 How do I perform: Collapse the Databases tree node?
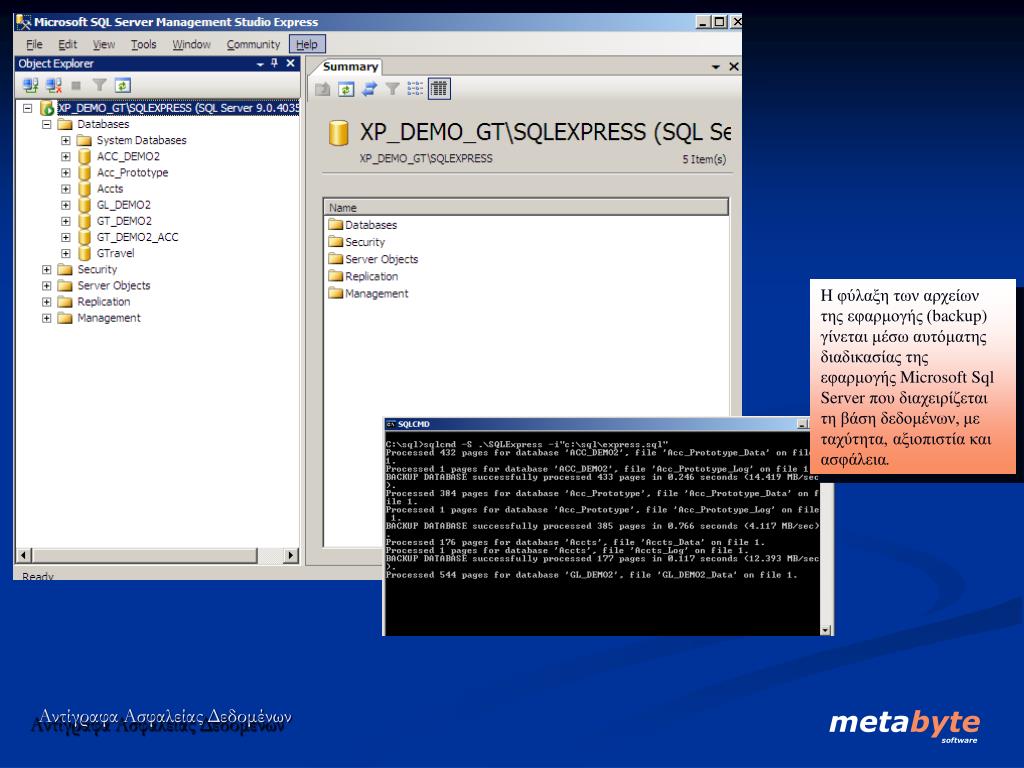tap(46, 124)
